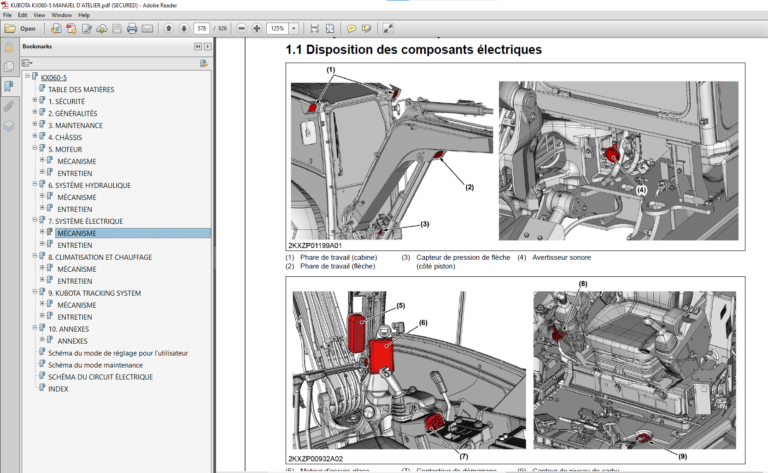Select SCHÉMA DU CIRCUIT ÉLECTRIQUE bookmark
The image size is (768, 473).
pyautogui.click(x=100, y=377)
